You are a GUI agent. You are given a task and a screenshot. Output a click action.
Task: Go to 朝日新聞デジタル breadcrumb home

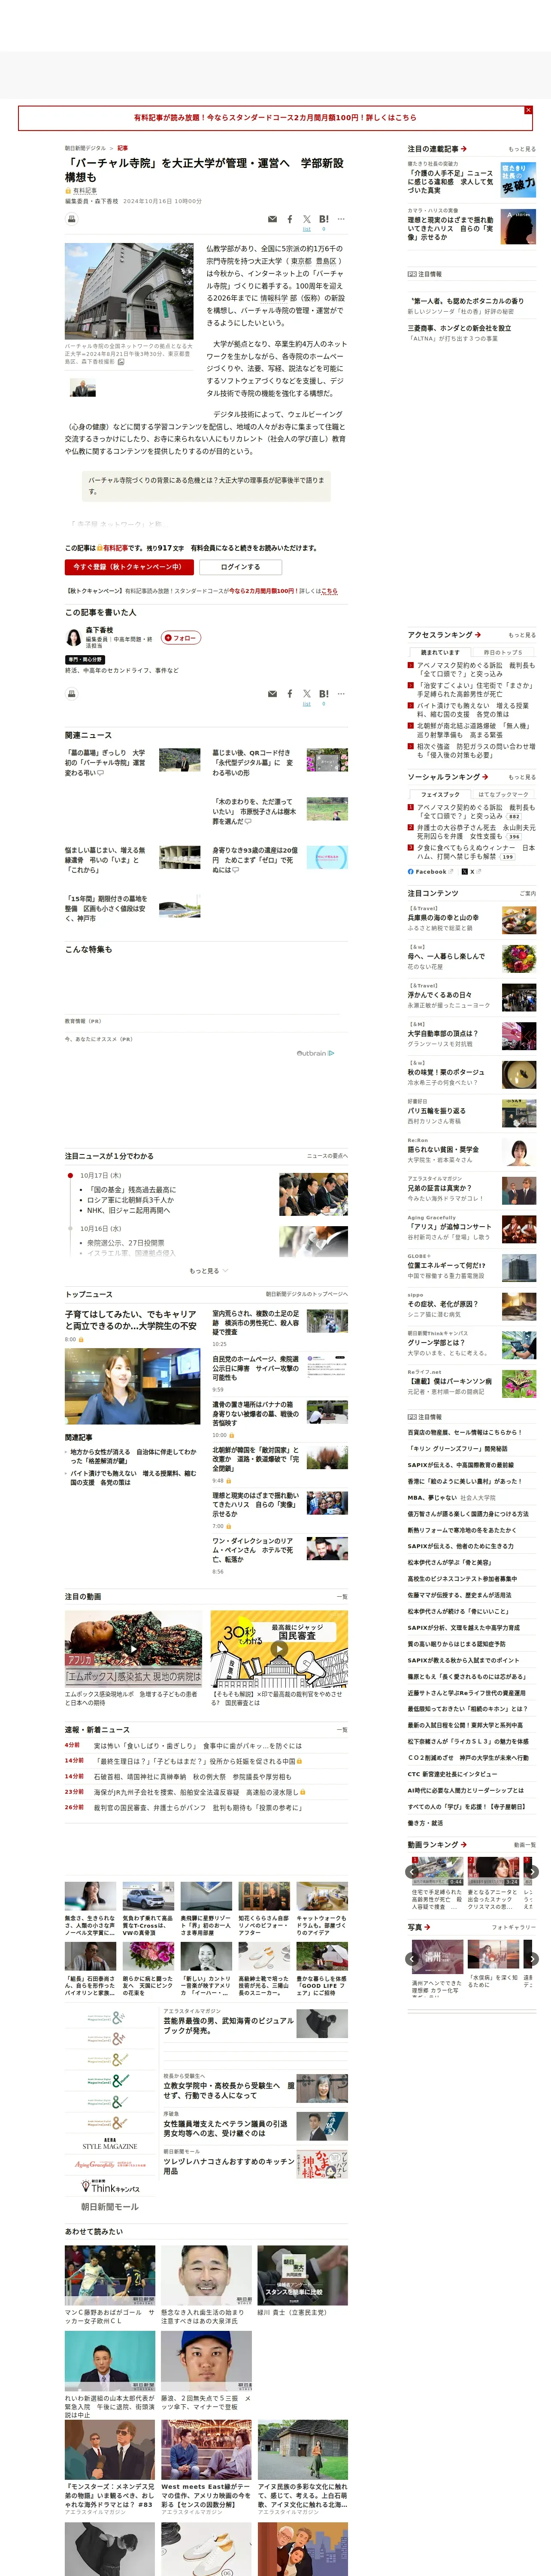point(85,148)
